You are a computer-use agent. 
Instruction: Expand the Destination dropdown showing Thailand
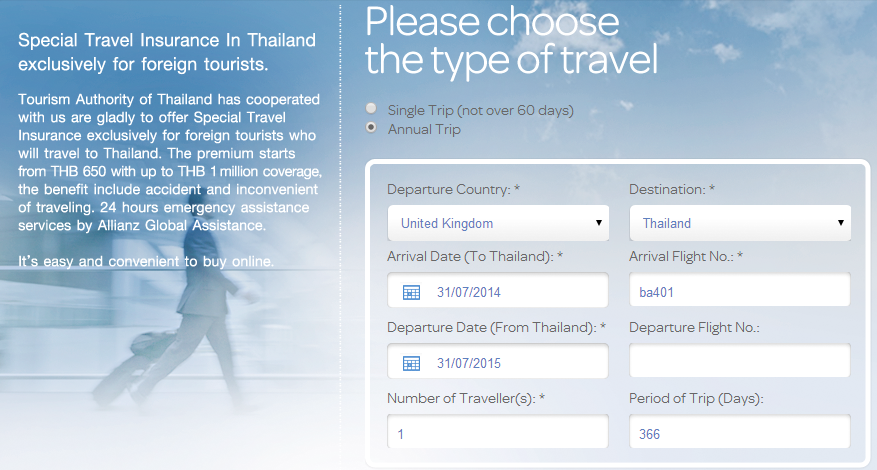740,223
